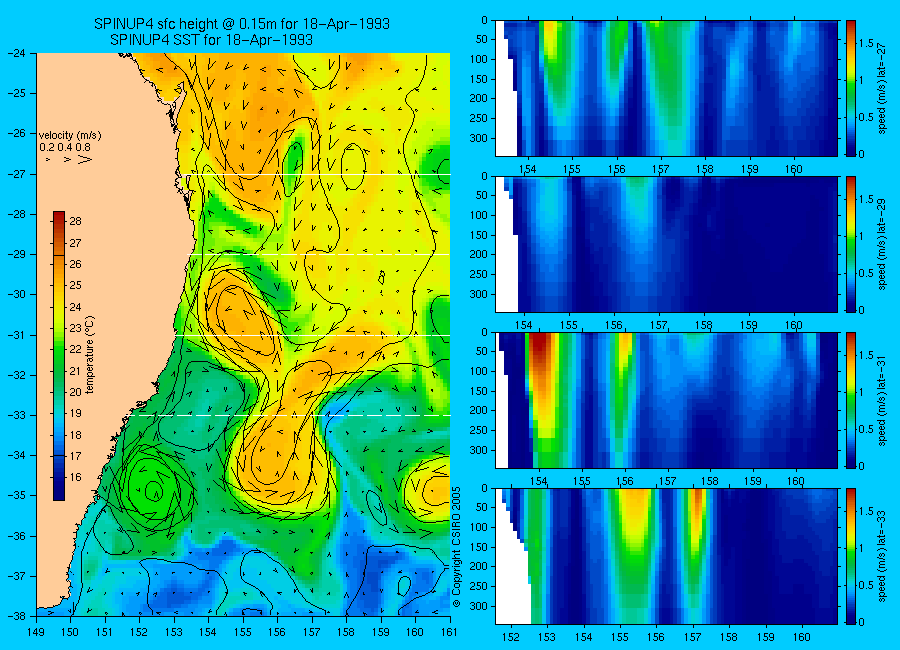Click the temperature color bar on the map

point(59,356)
